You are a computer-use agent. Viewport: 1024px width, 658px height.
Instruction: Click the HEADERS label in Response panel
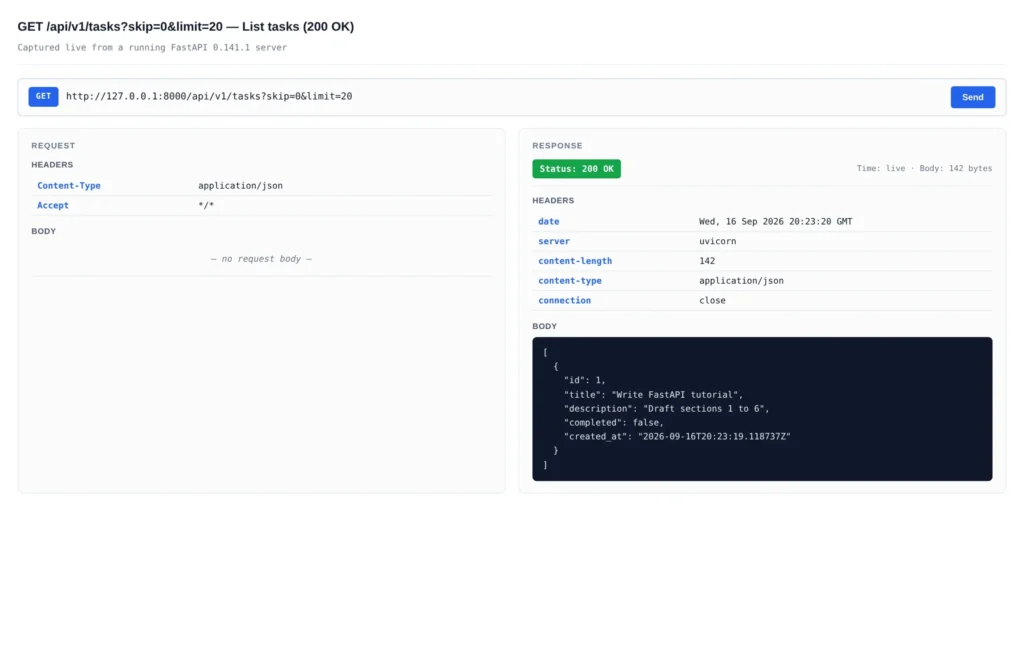coord(553,200)
